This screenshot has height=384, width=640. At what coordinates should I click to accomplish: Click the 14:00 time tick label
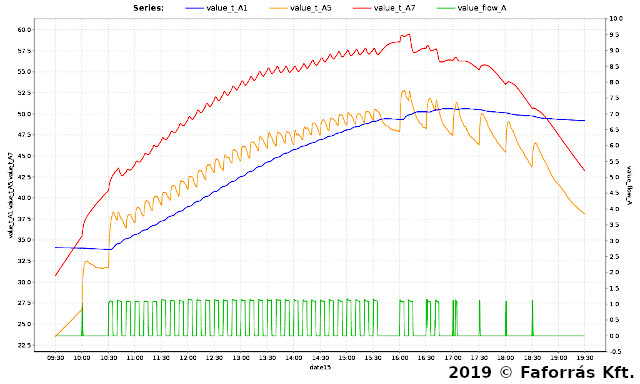[293, 358]
